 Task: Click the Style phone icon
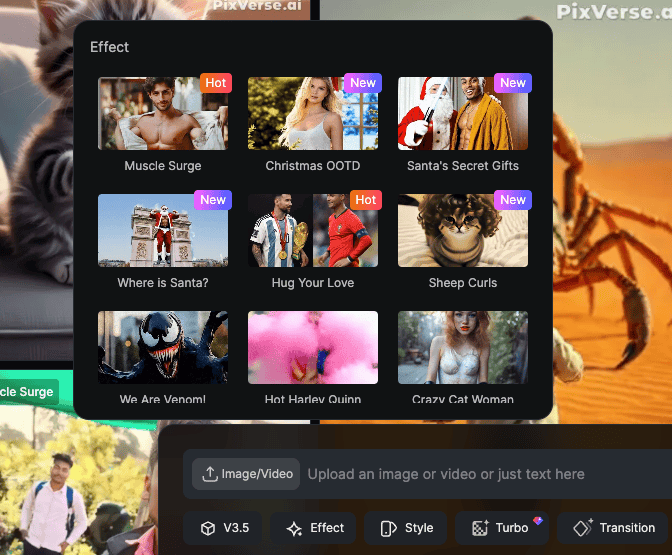[388, 528]
